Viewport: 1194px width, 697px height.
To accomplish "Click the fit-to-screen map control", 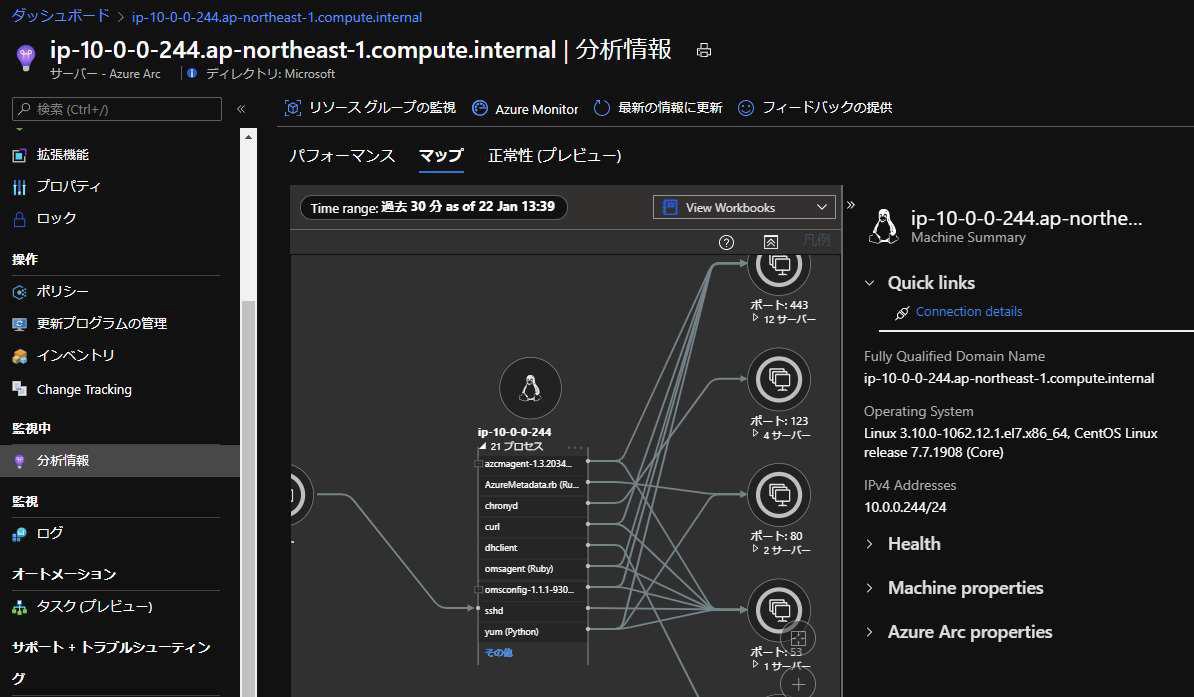I will pyautogui.click(x=798, y=638).
